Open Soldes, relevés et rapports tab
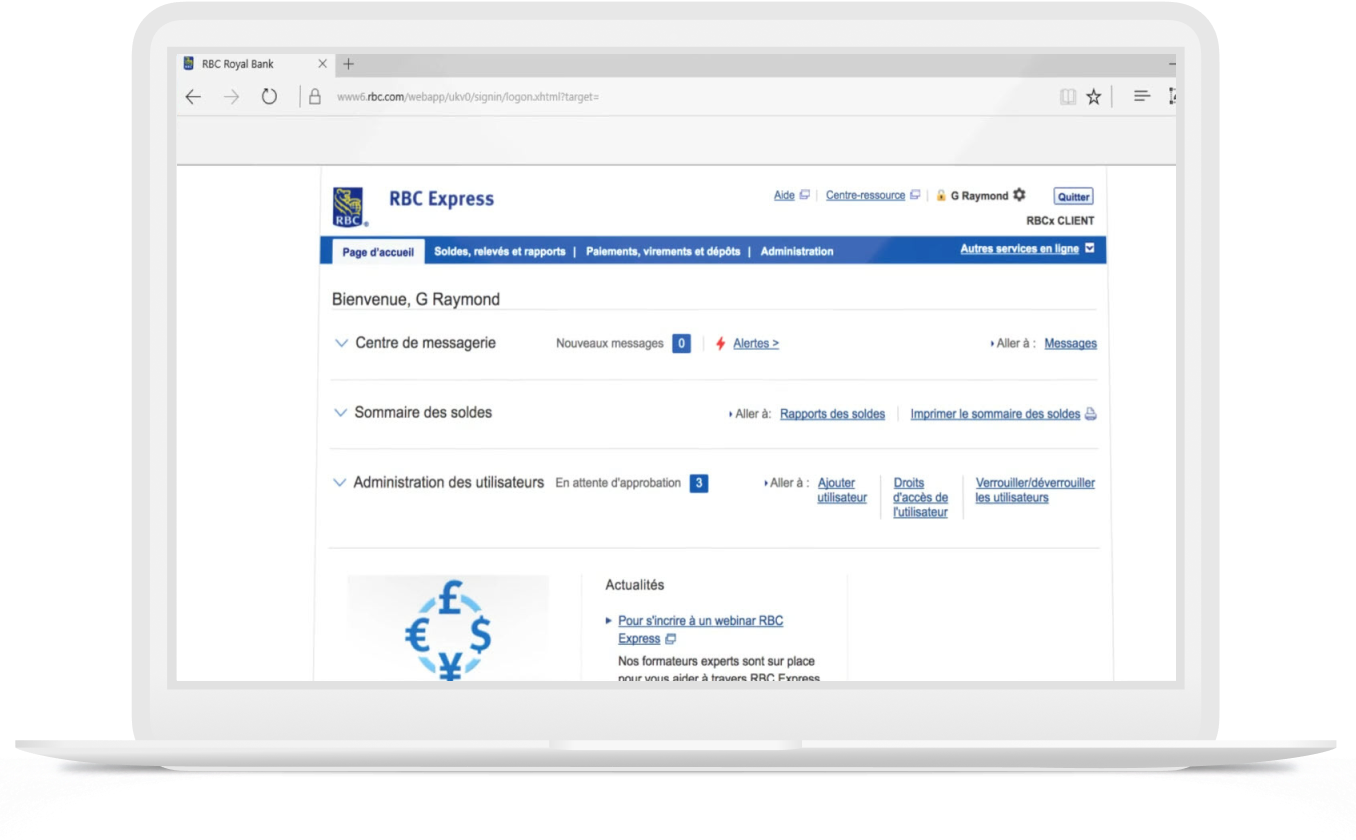Viewport: 1356px width, 840px height. (499, 252)
